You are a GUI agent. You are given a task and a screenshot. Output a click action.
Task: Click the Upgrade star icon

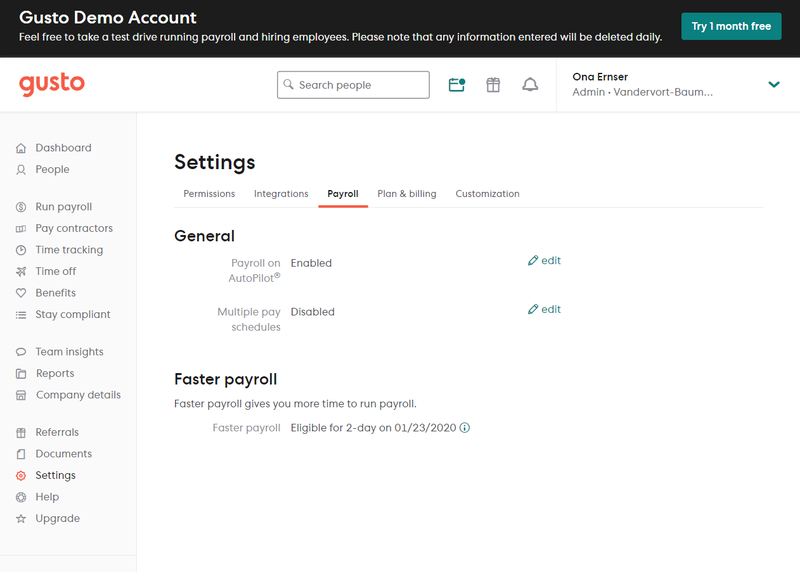(x=21, y=519)
